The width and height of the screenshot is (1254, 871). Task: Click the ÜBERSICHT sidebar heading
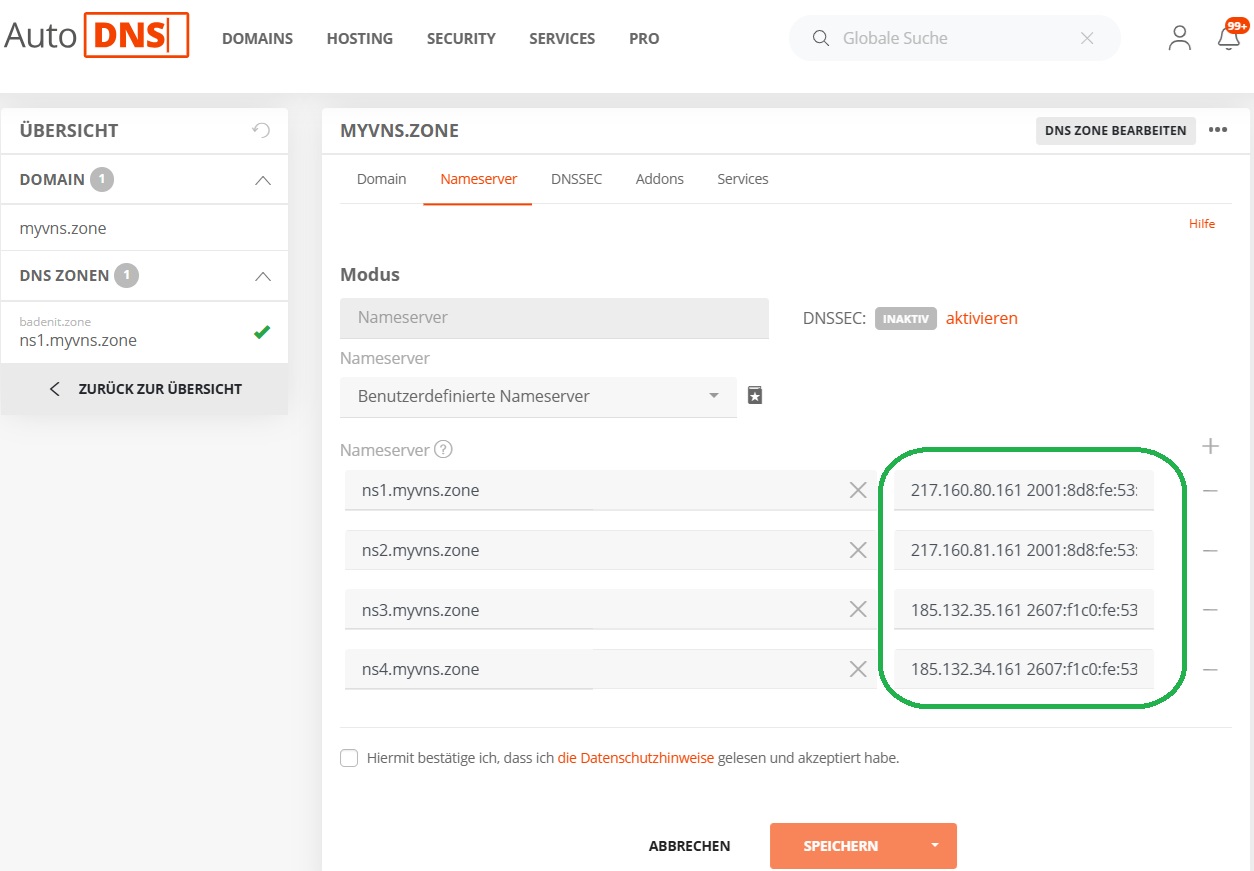tap(69, 130)
